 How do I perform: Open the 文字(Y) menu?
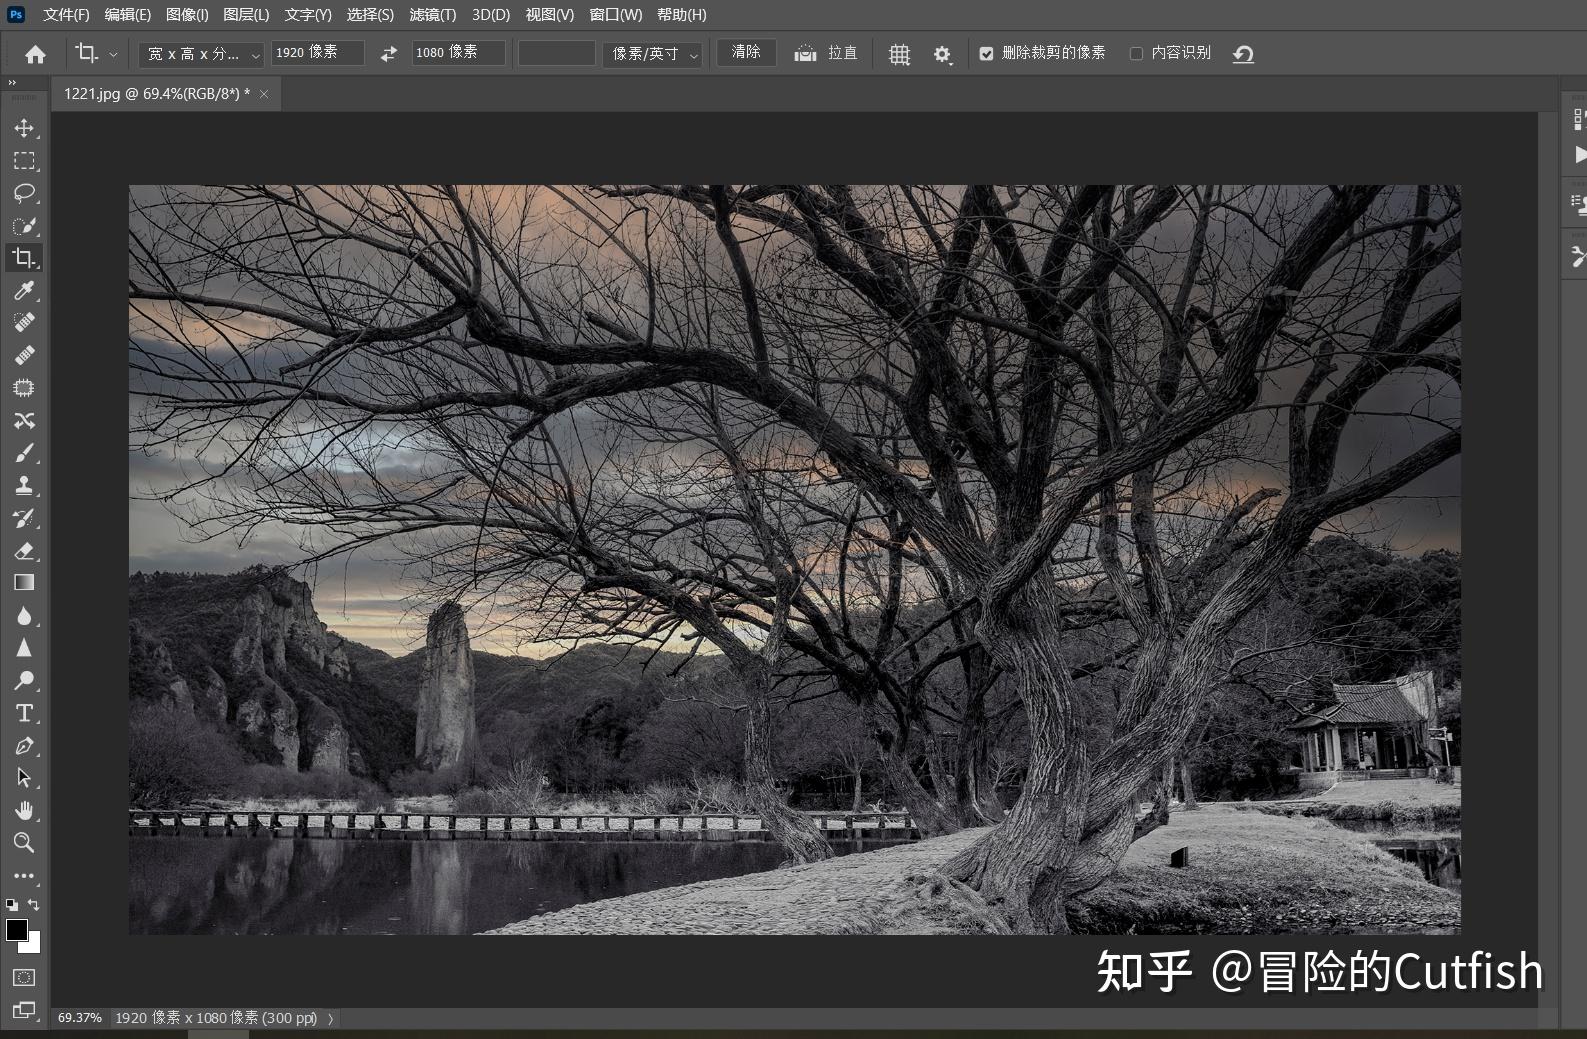[x=308, y=15]
